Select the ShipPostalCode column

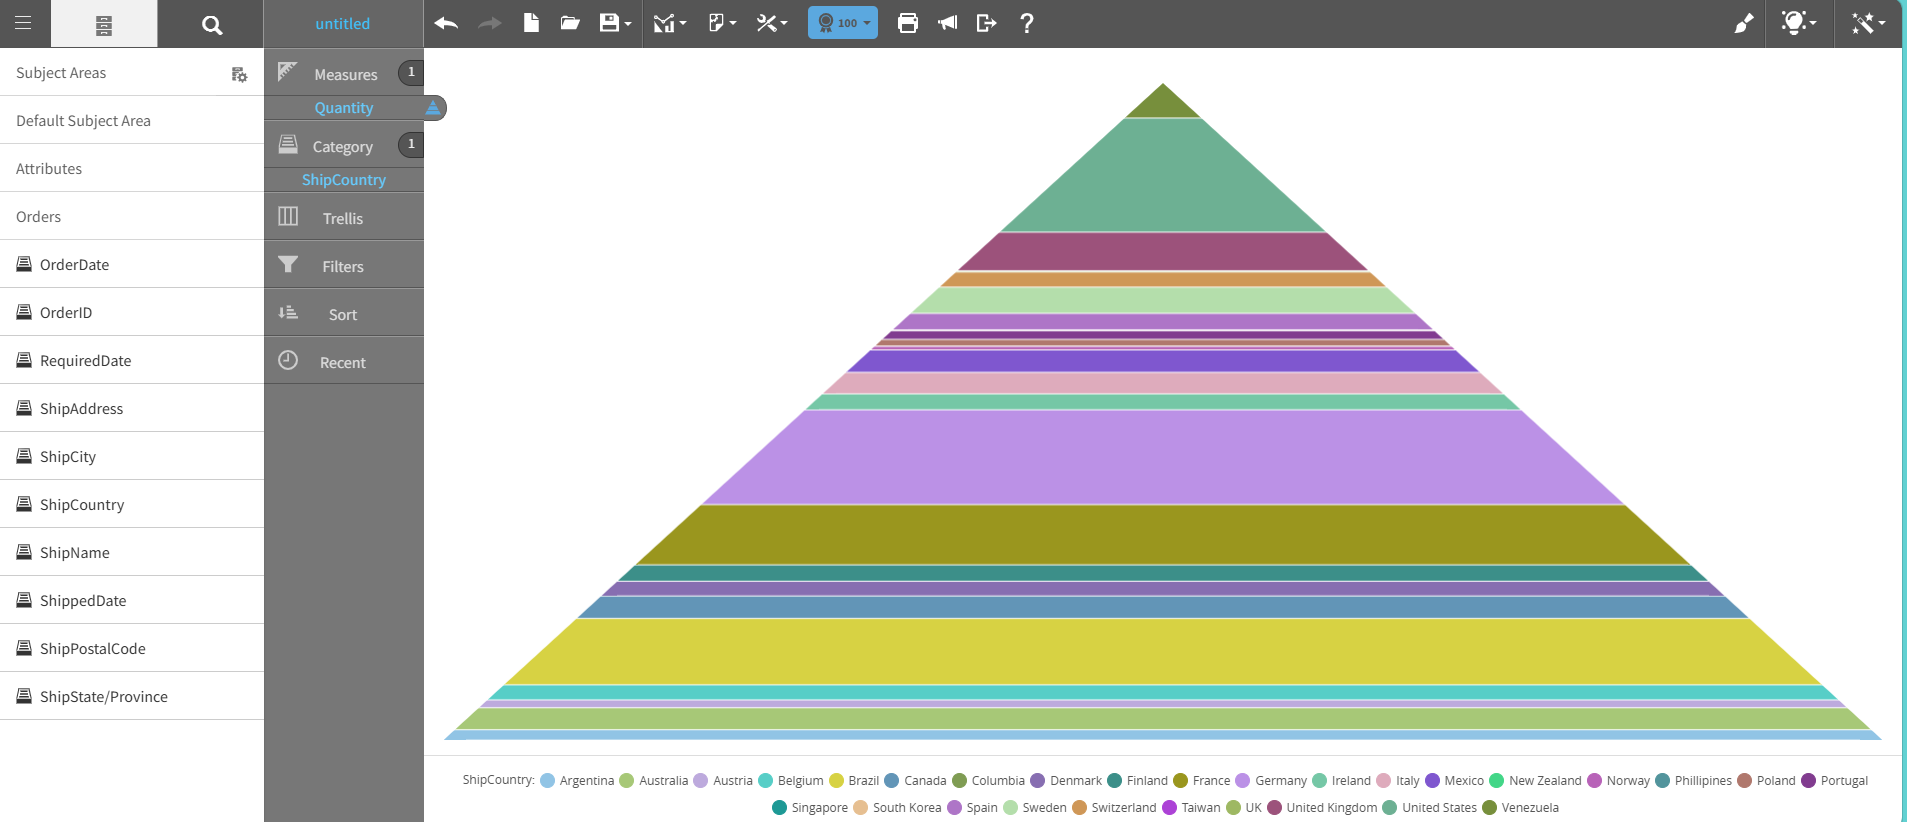pyautogui.click(x=132, y=648)
